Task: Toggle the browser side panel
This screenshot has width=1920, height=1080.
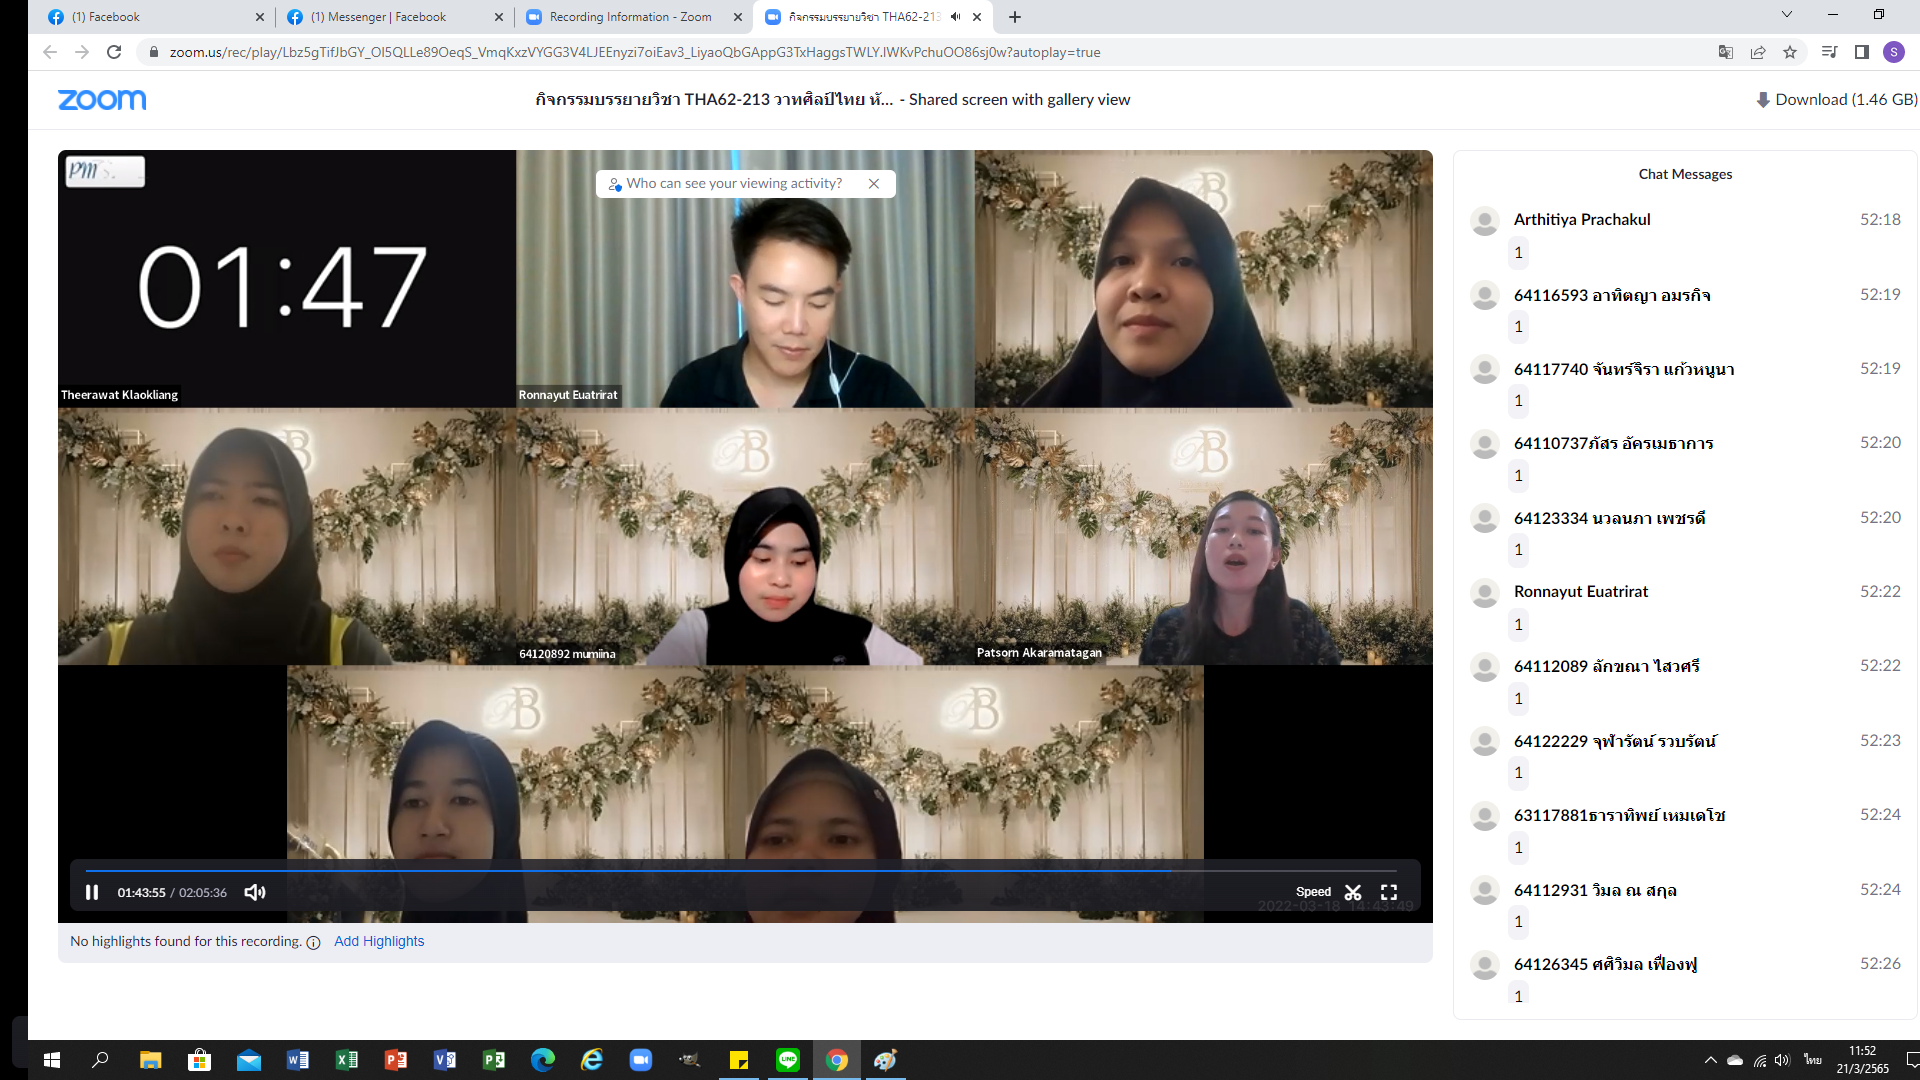Action: coord(1862,52)
